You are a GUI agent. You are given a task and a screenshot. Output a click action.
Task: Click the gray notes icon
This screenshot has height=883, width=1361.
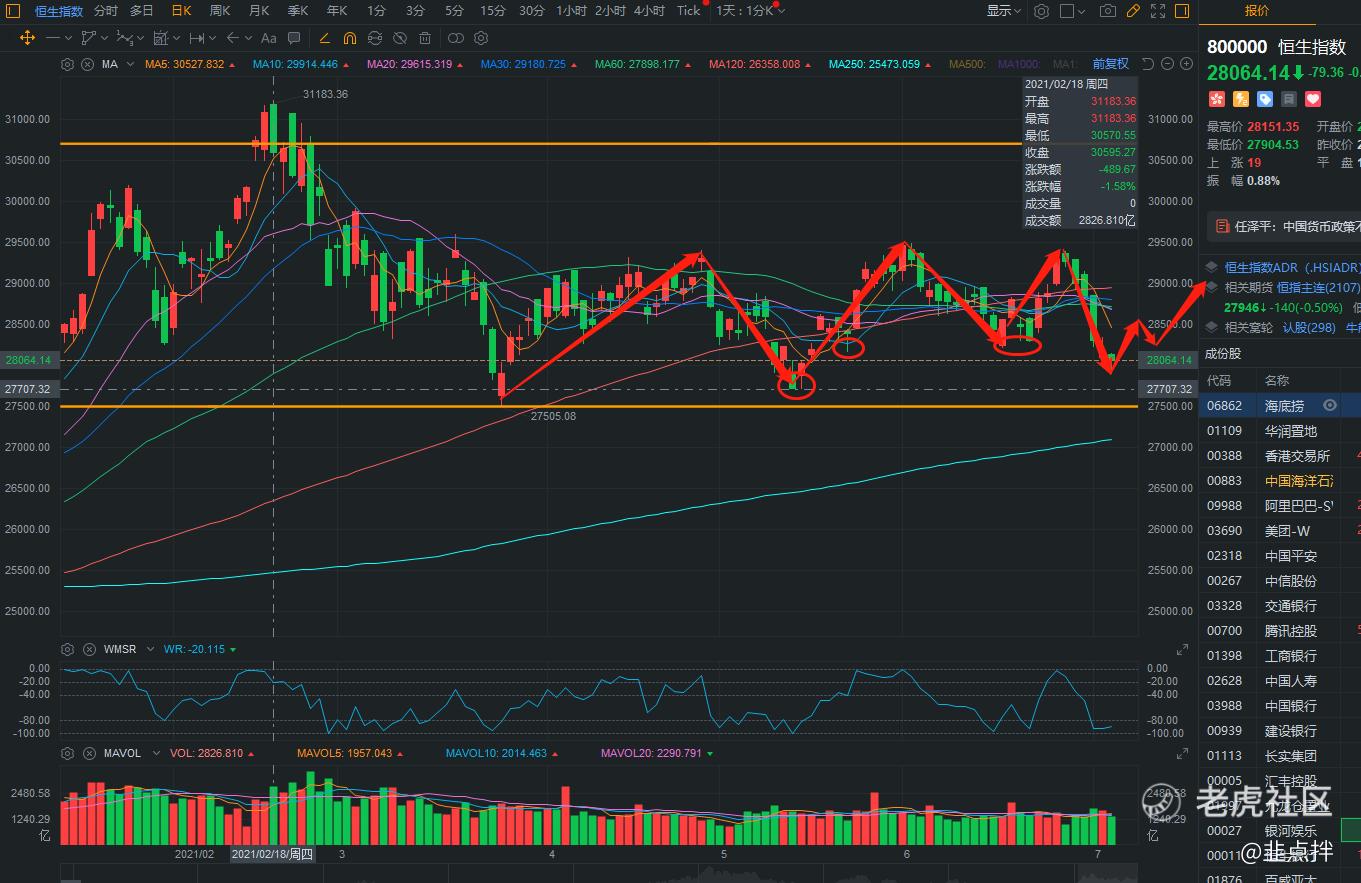[x=1289, y=99]
